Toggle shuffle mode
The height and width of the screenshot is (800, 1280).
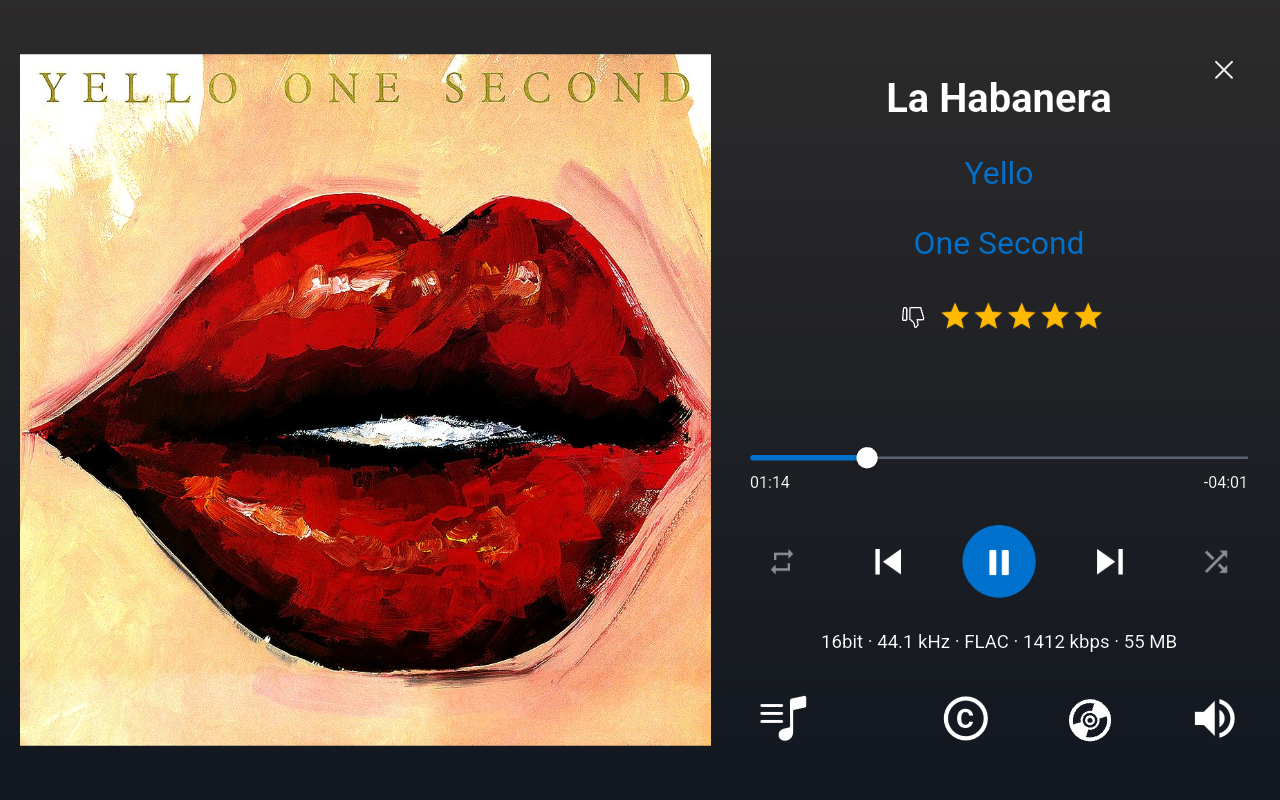coord(1216,562)
